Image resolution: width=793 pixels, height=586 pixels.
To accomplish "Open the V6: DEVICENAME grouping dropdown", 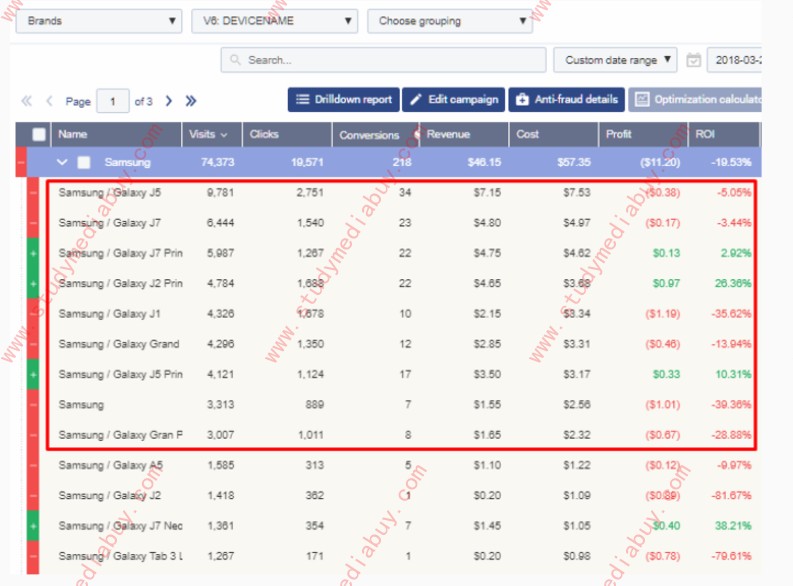I will pos(274,21).
